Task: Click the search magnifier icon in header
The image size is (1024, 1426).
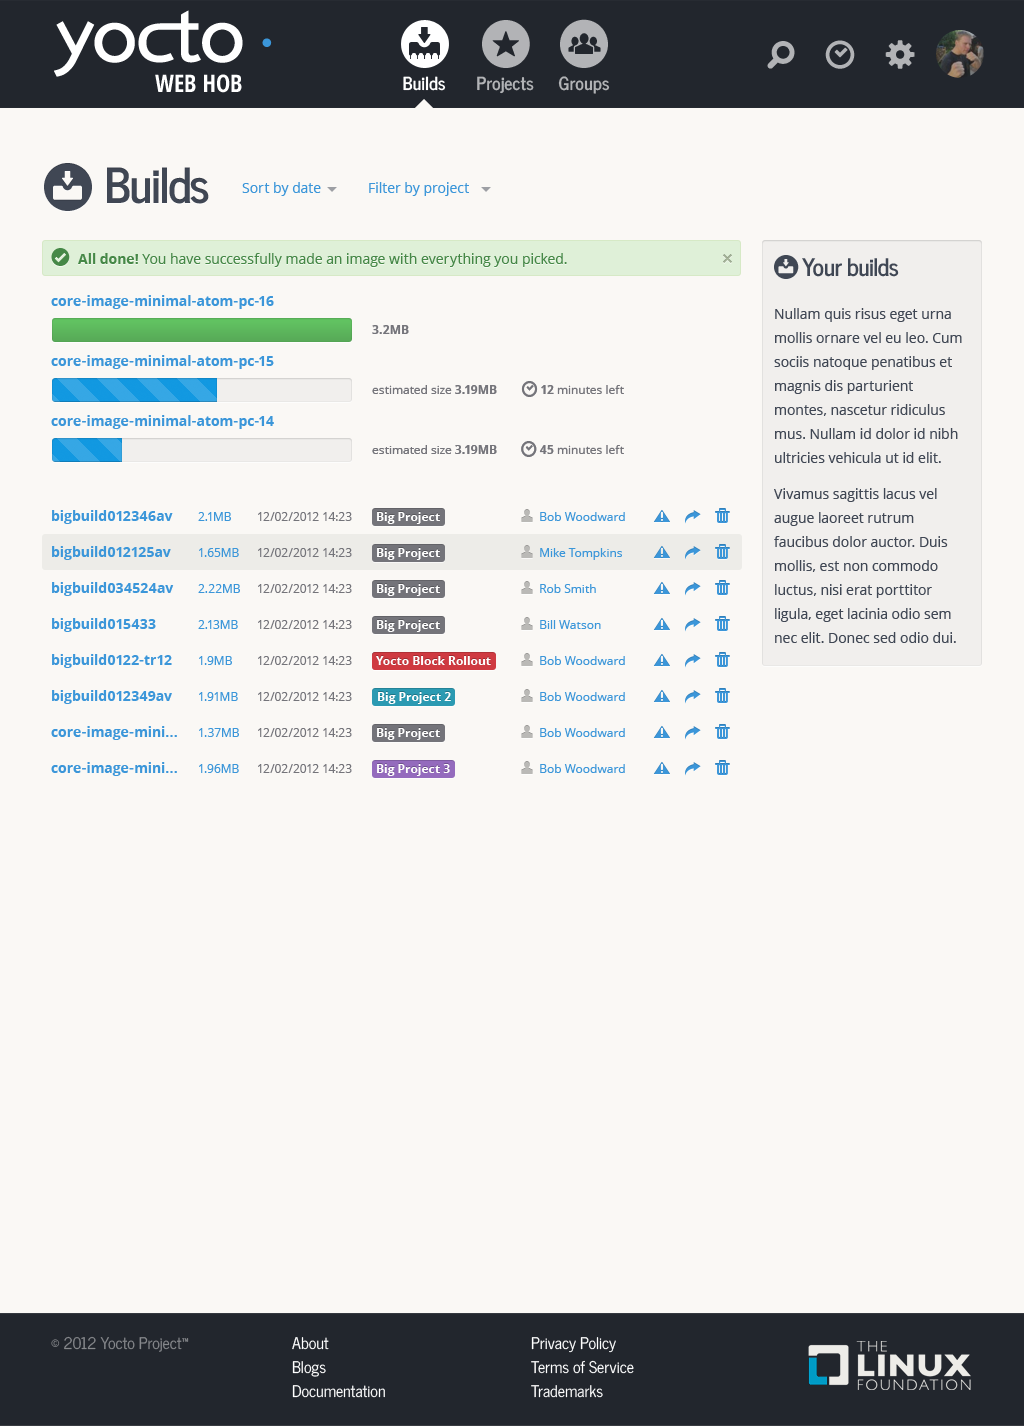Action: click(781, 54)
